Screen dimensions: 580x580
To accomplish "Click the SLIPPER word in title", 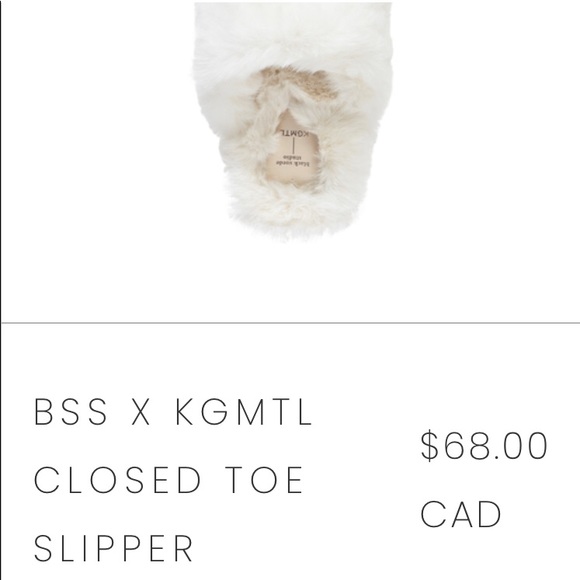I will click(113, 548).
